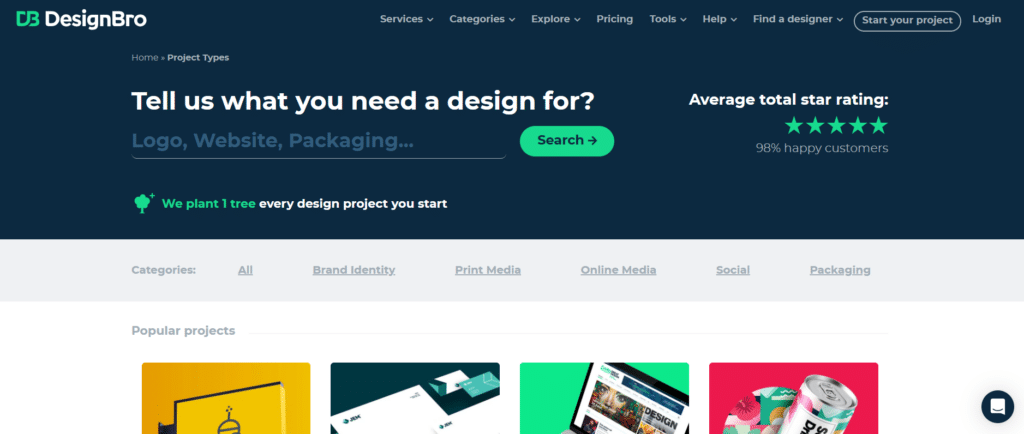Filter by Packaging category
This screenshot has width=1024, height=434.
coord(840,270)
